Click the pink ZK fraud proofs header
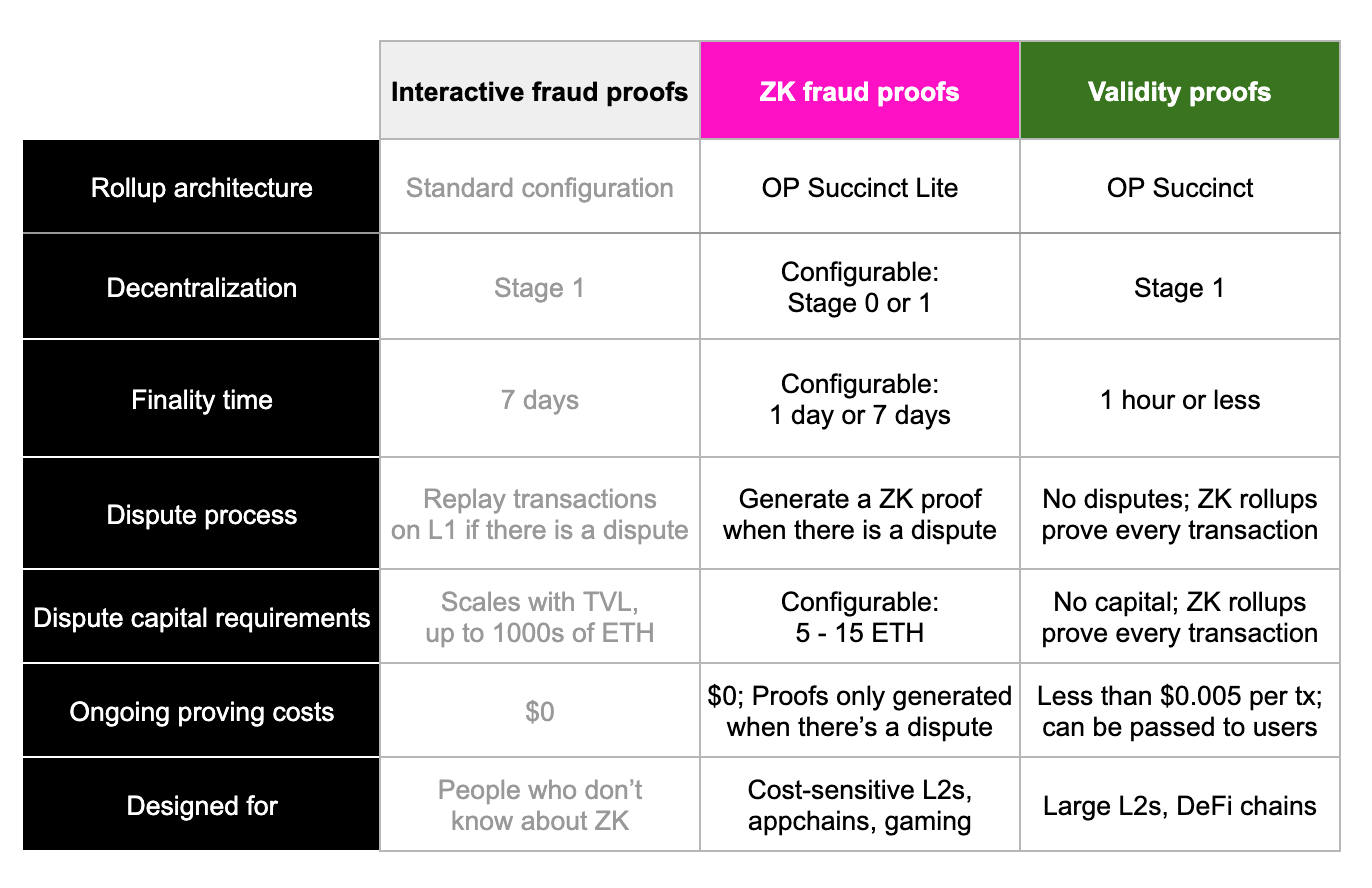 tap(859, 92)
